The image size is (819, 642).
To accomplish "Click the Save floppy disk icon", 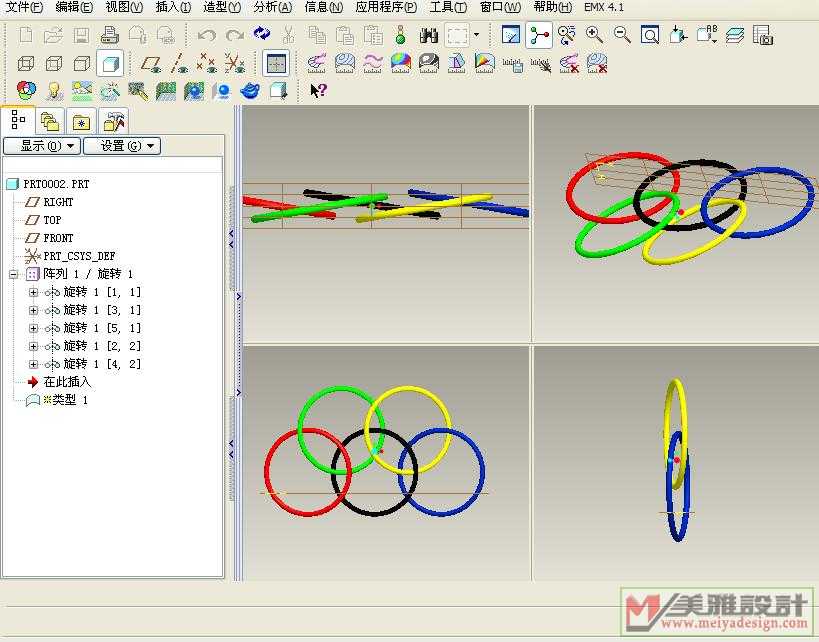I will point(81,35).
